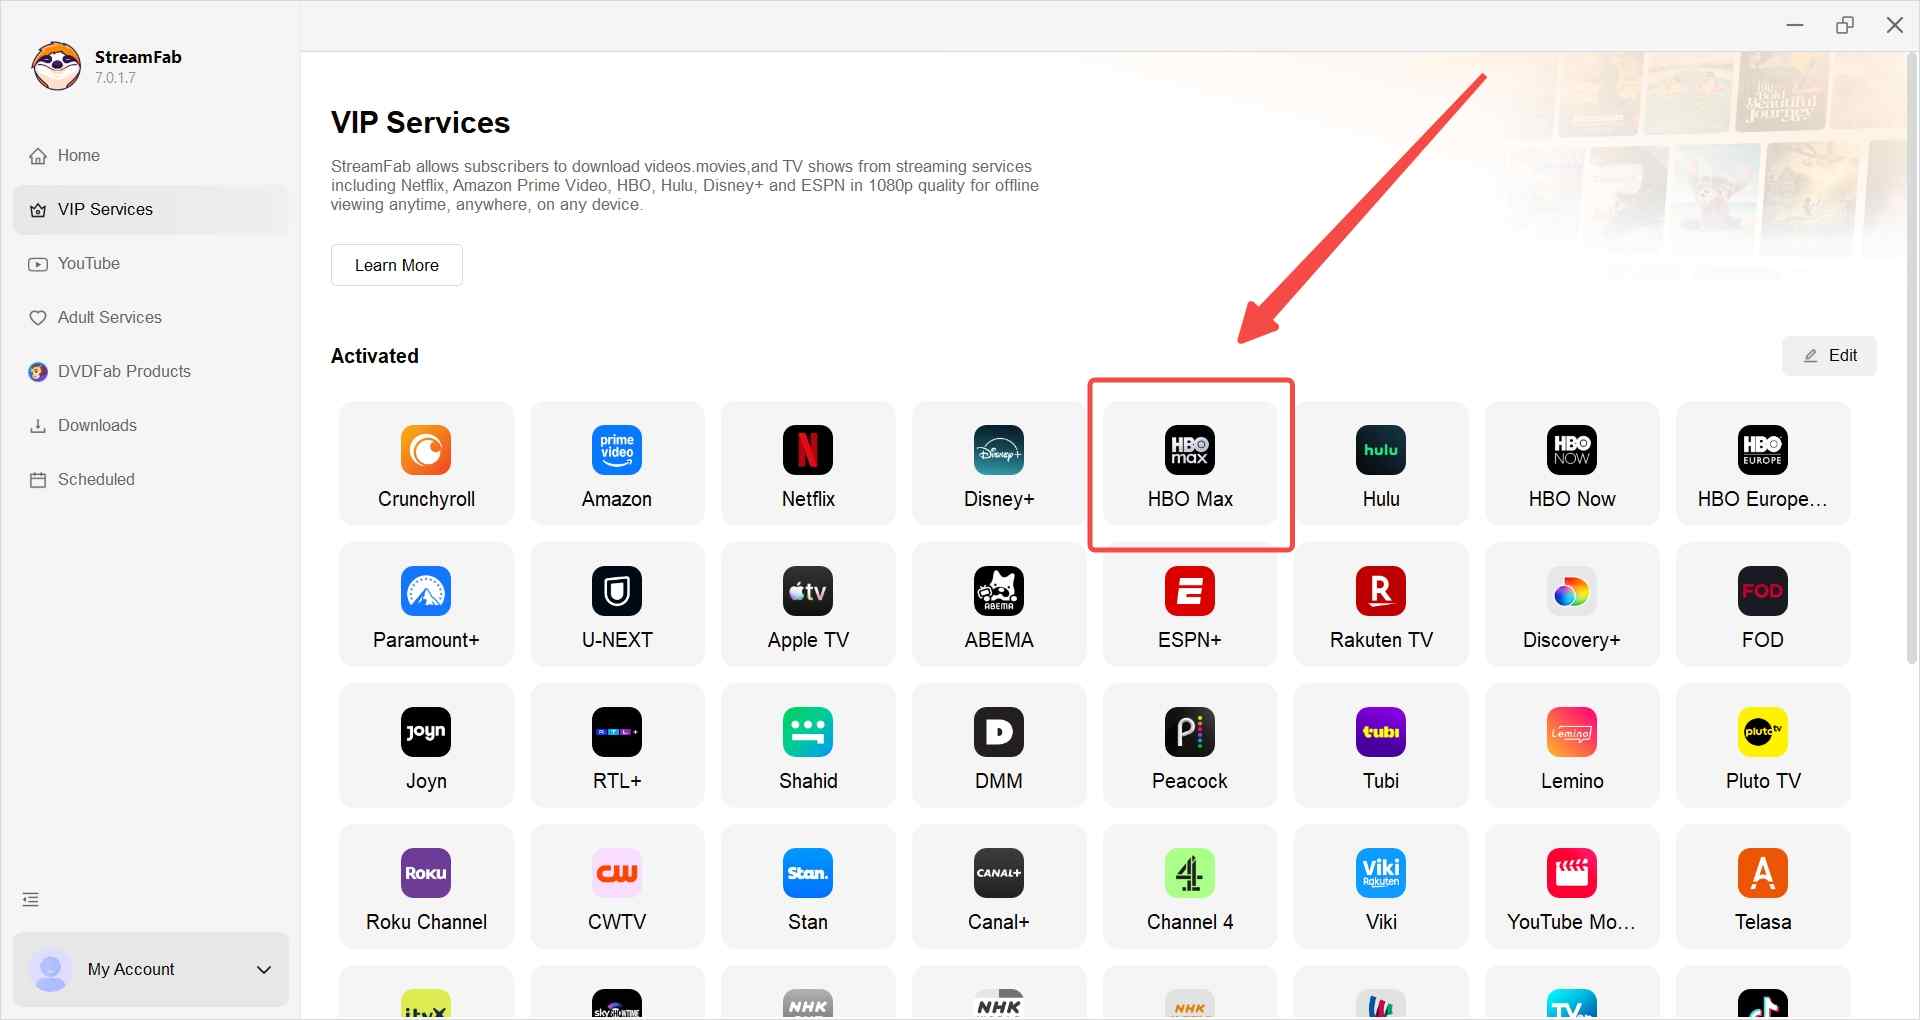Click Edit above the services grid
The width and height of the screenshot is (1920, 1020).
(1829, 355)
